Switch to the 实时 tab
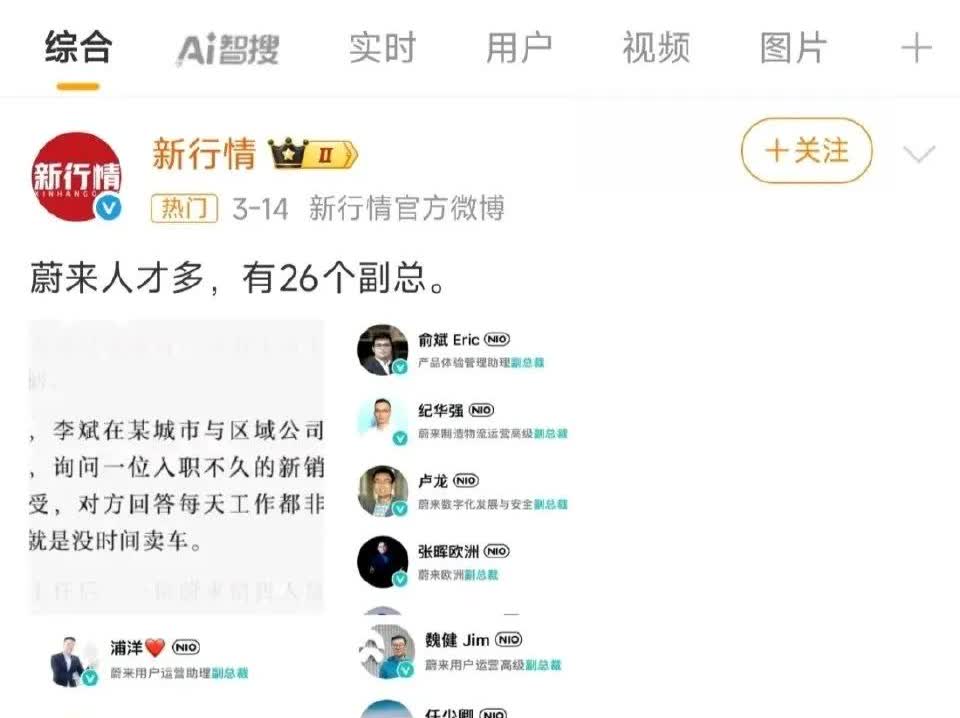The height and width of the screenshot is (718, 960). click(x=382, y=48)
